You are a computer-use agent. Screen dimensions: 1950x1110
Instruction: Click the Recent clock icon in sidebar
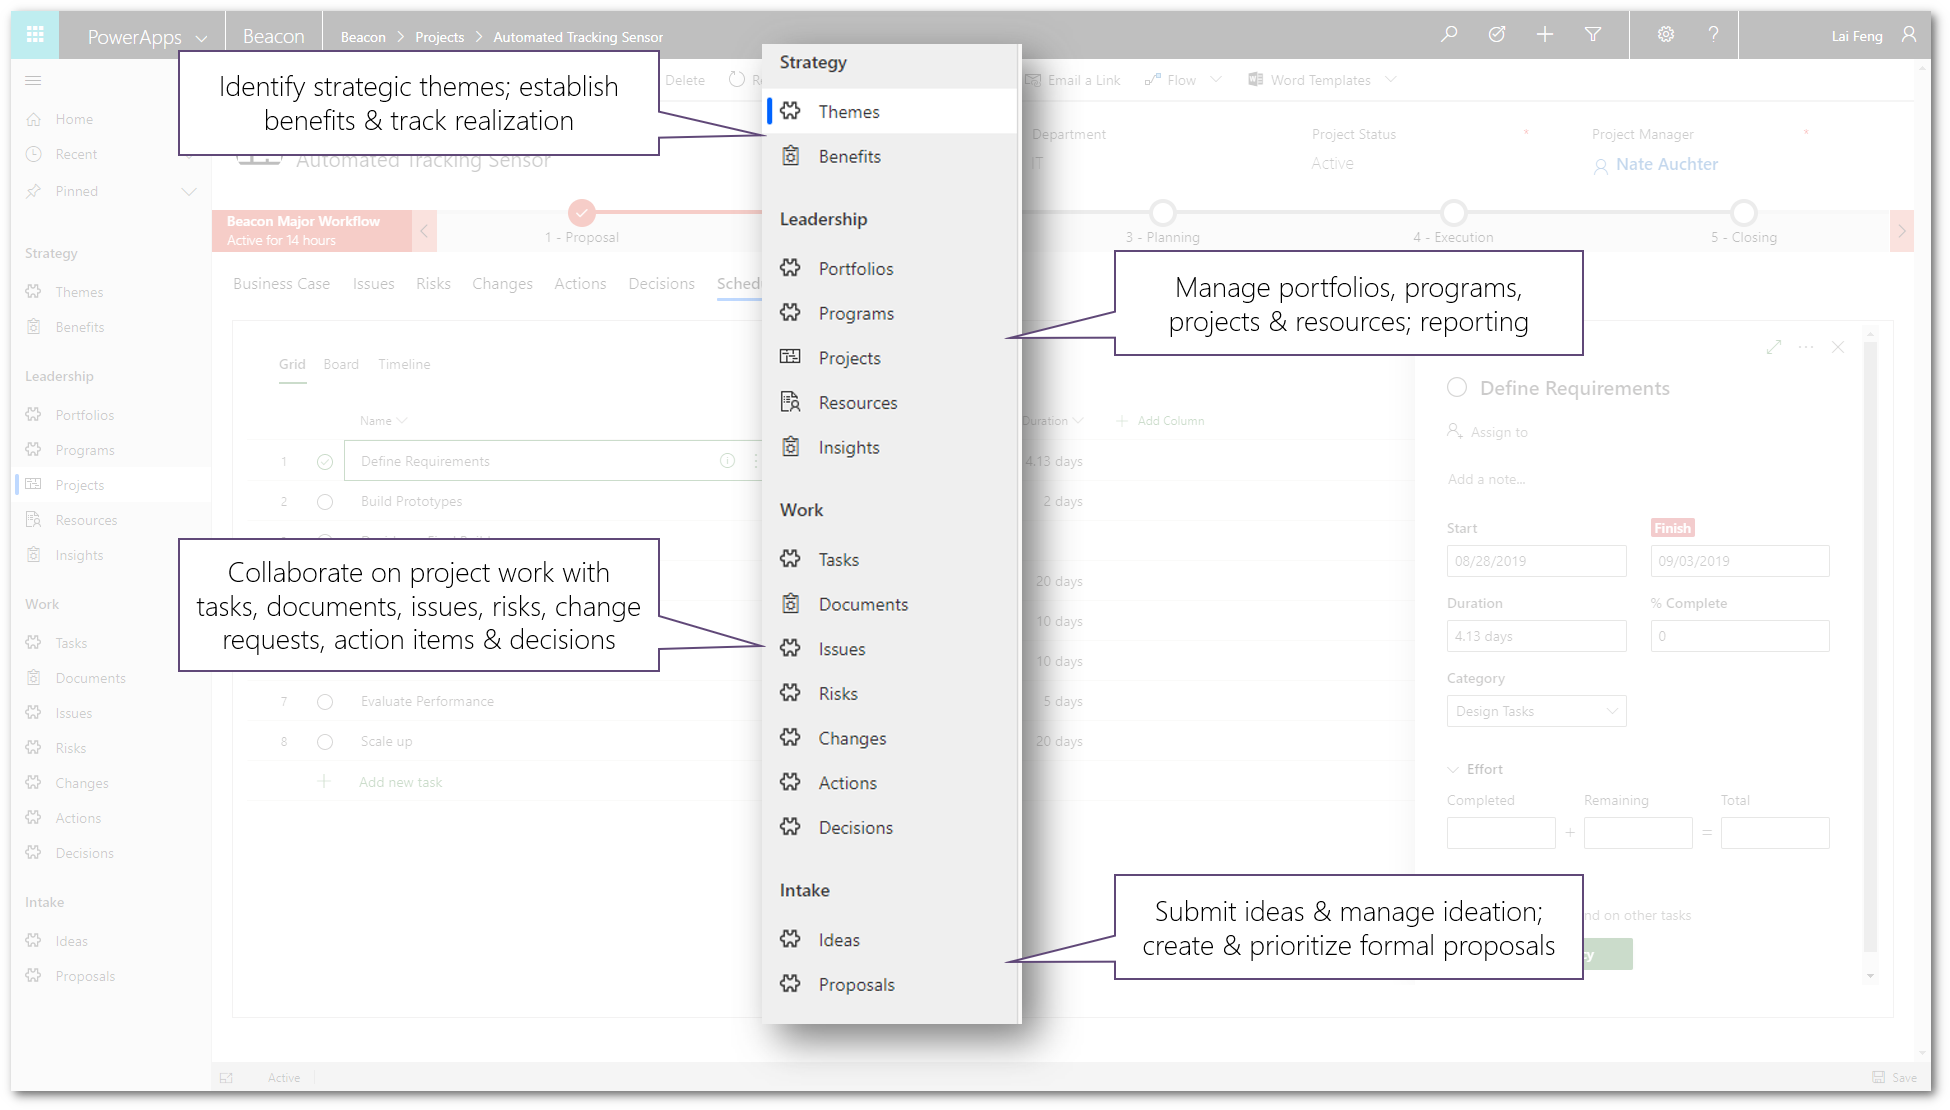[x=34, y=154]
